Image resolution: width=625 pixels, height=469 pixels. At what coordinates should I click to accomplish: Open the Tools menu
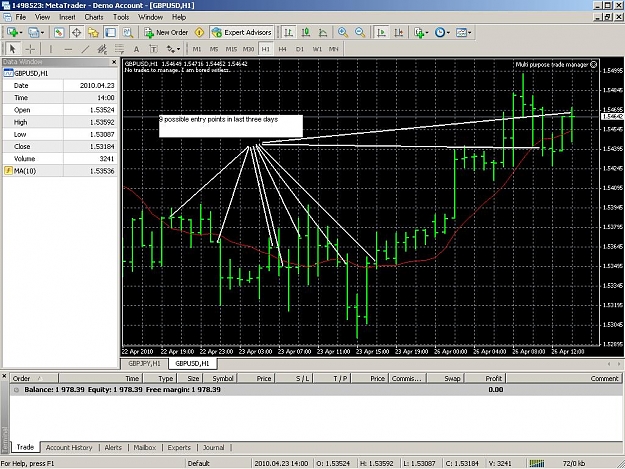point(121,17)
